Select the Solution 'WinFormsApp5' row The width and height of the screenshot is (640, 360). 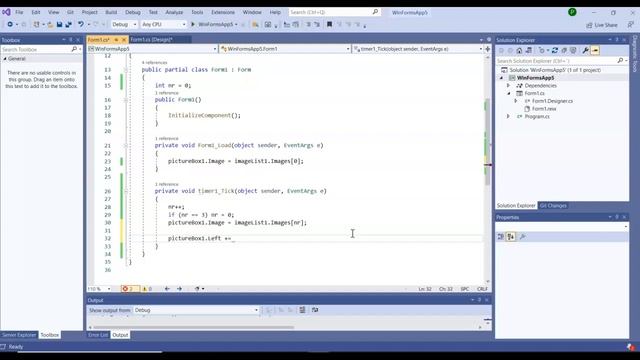[554, 70]
